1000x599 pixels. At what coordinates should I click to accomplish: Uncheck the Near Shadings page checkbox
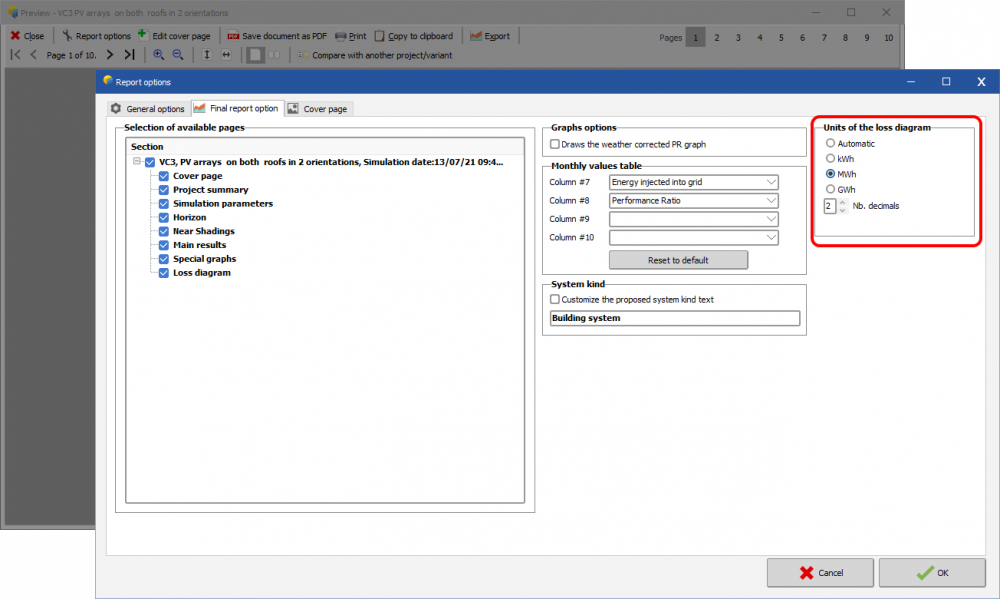click(164, 231)
